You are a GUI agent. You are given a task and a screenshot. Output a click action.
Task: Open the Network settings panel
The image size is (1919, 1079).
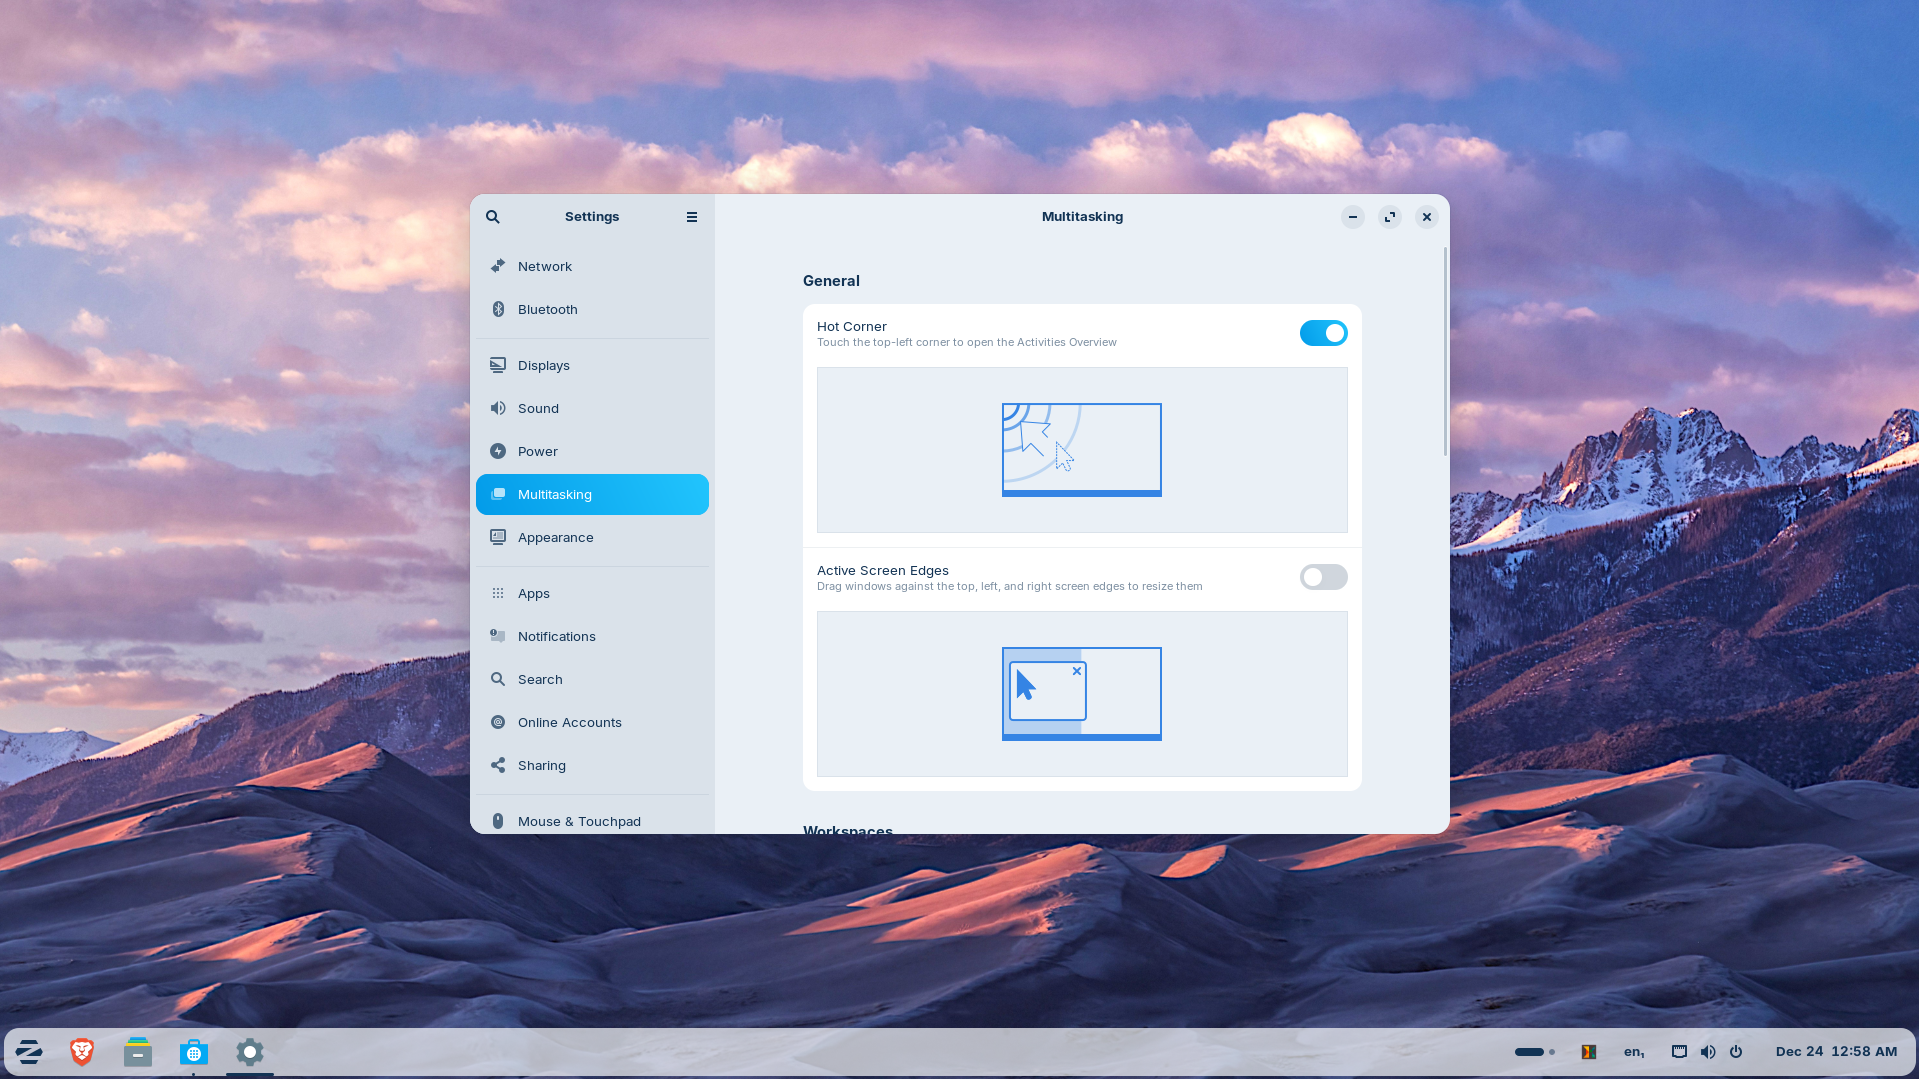[x=592, y=266]
